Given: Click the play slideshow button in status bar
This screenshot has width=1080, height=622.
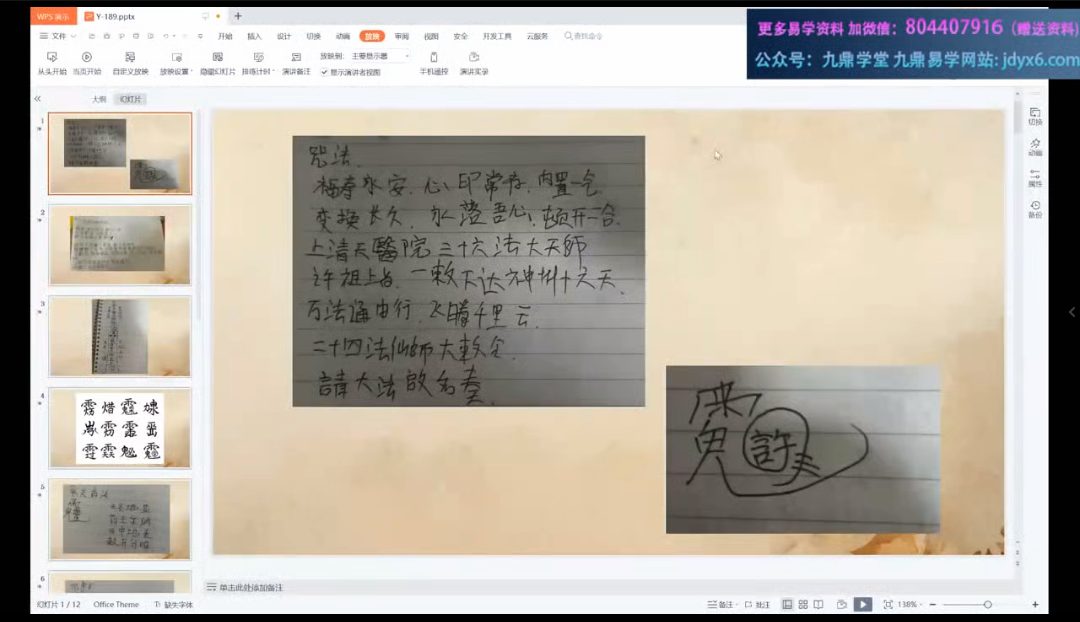Looking at the screenshot, I should pyautogui.click(x=862, y=605).
